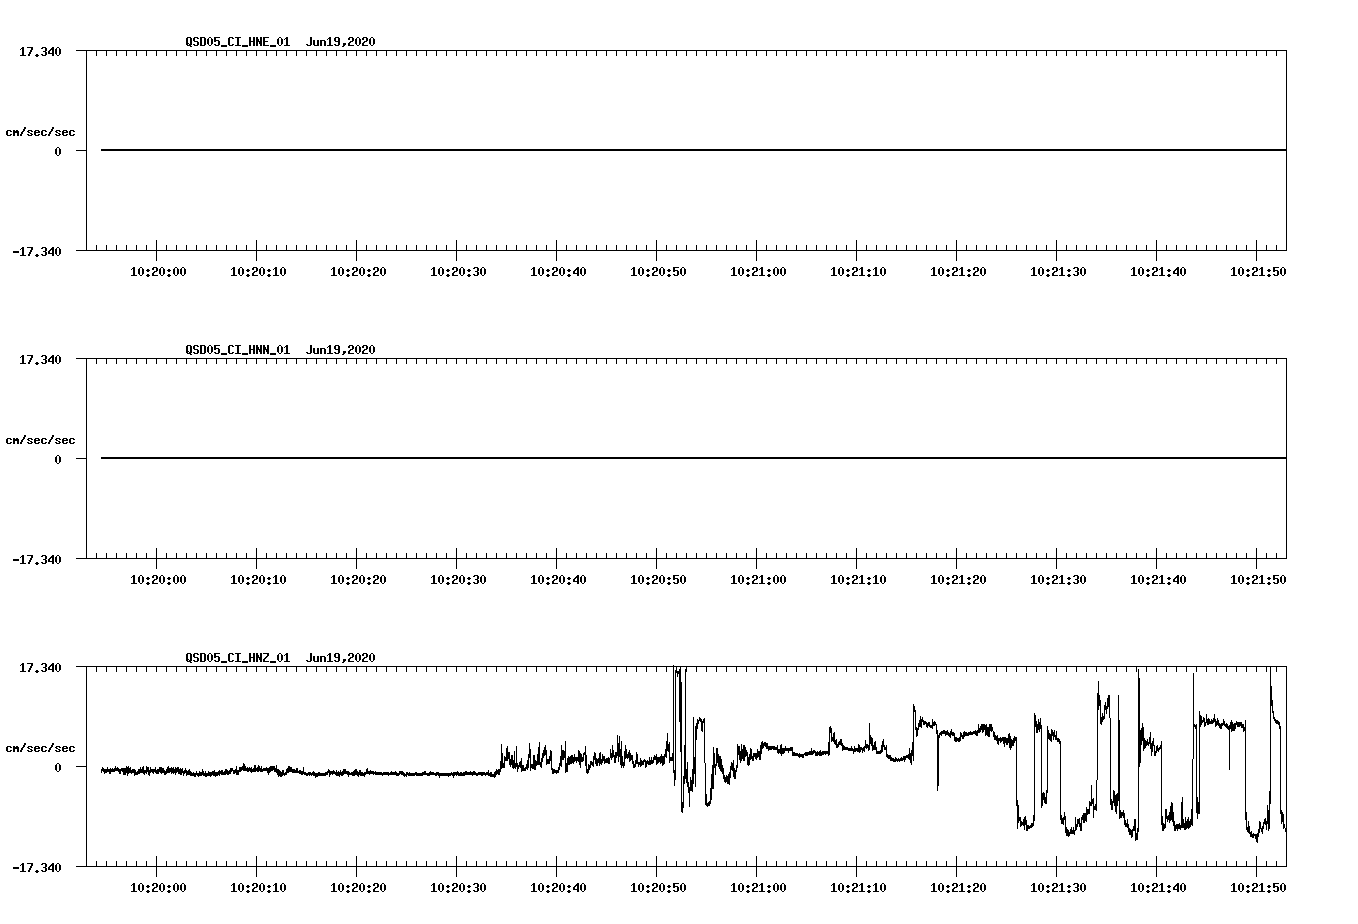Click the 0 axis label on HNE plot
The height and width of the screenshot is (924, 1358).
click(58, 151)
